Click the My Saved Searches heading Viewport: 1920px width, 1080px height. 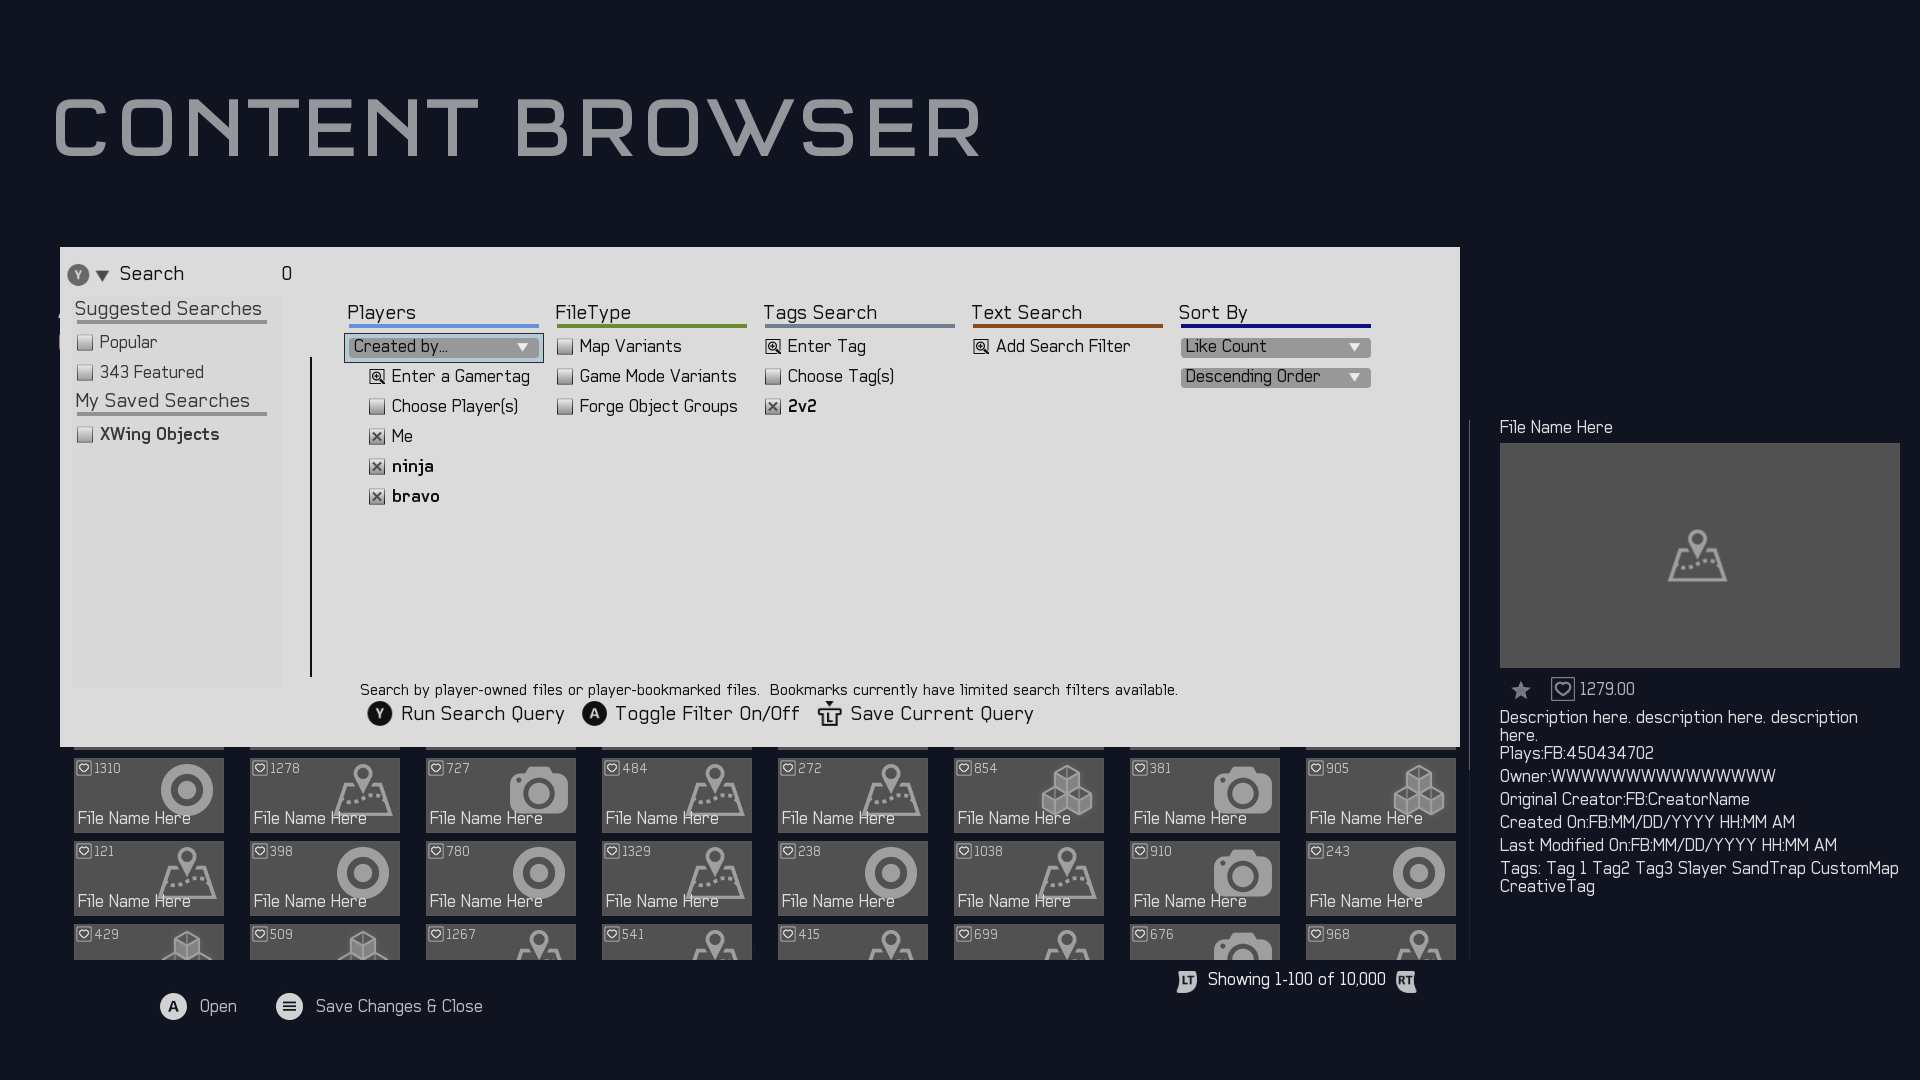(x=162, y=401)
